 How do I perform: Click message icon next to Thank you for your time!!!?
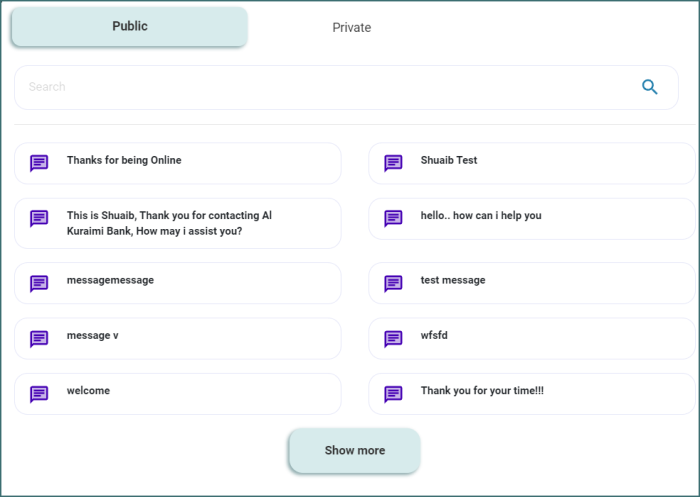pyautogui.click(x=394, y=393)
